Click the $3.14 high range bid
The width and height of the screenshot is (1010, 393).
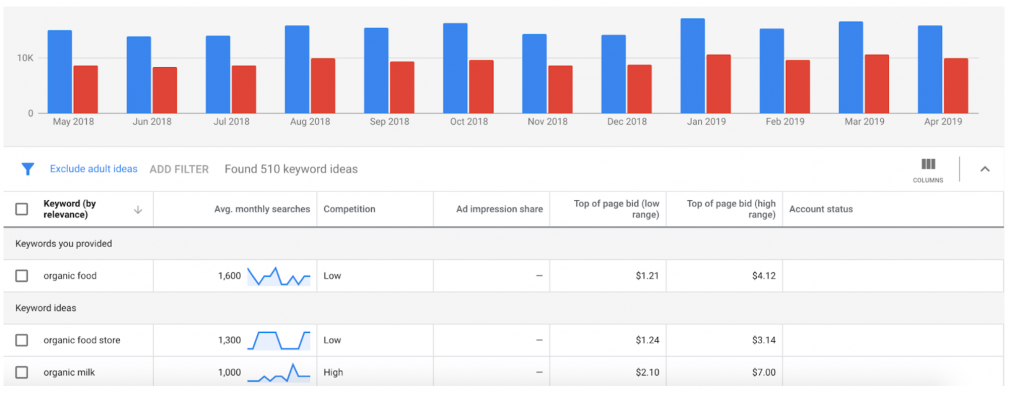point(763,340)
